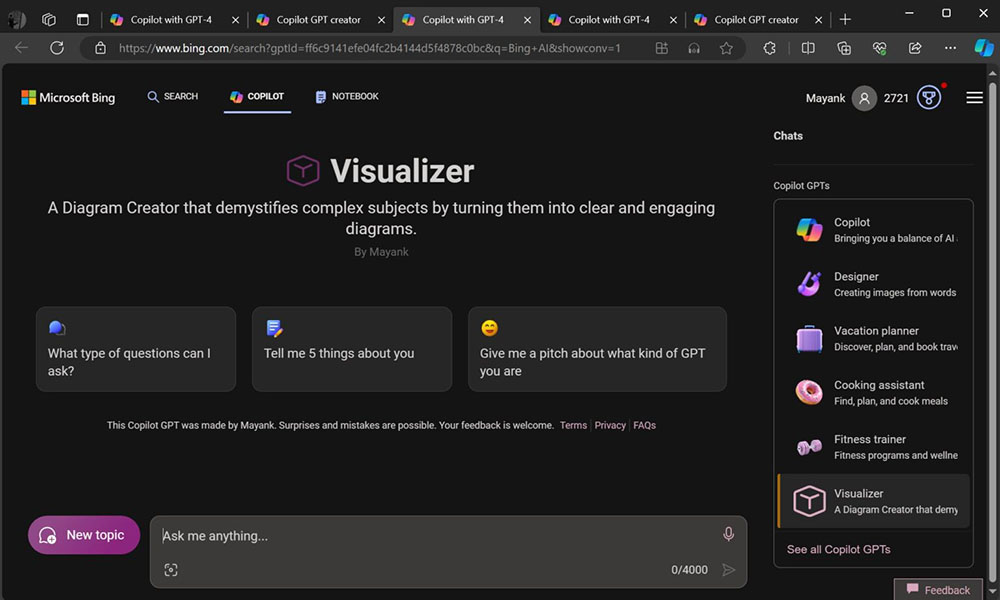Click the Mayank account name
The image size is (1000, 600).
coord(825,98)
